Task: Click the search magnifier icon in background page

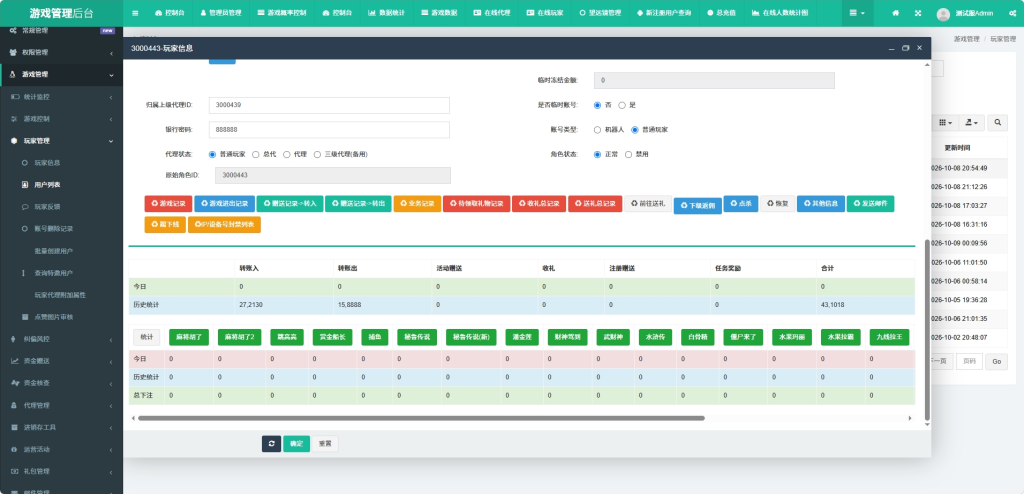Action: 997,122
